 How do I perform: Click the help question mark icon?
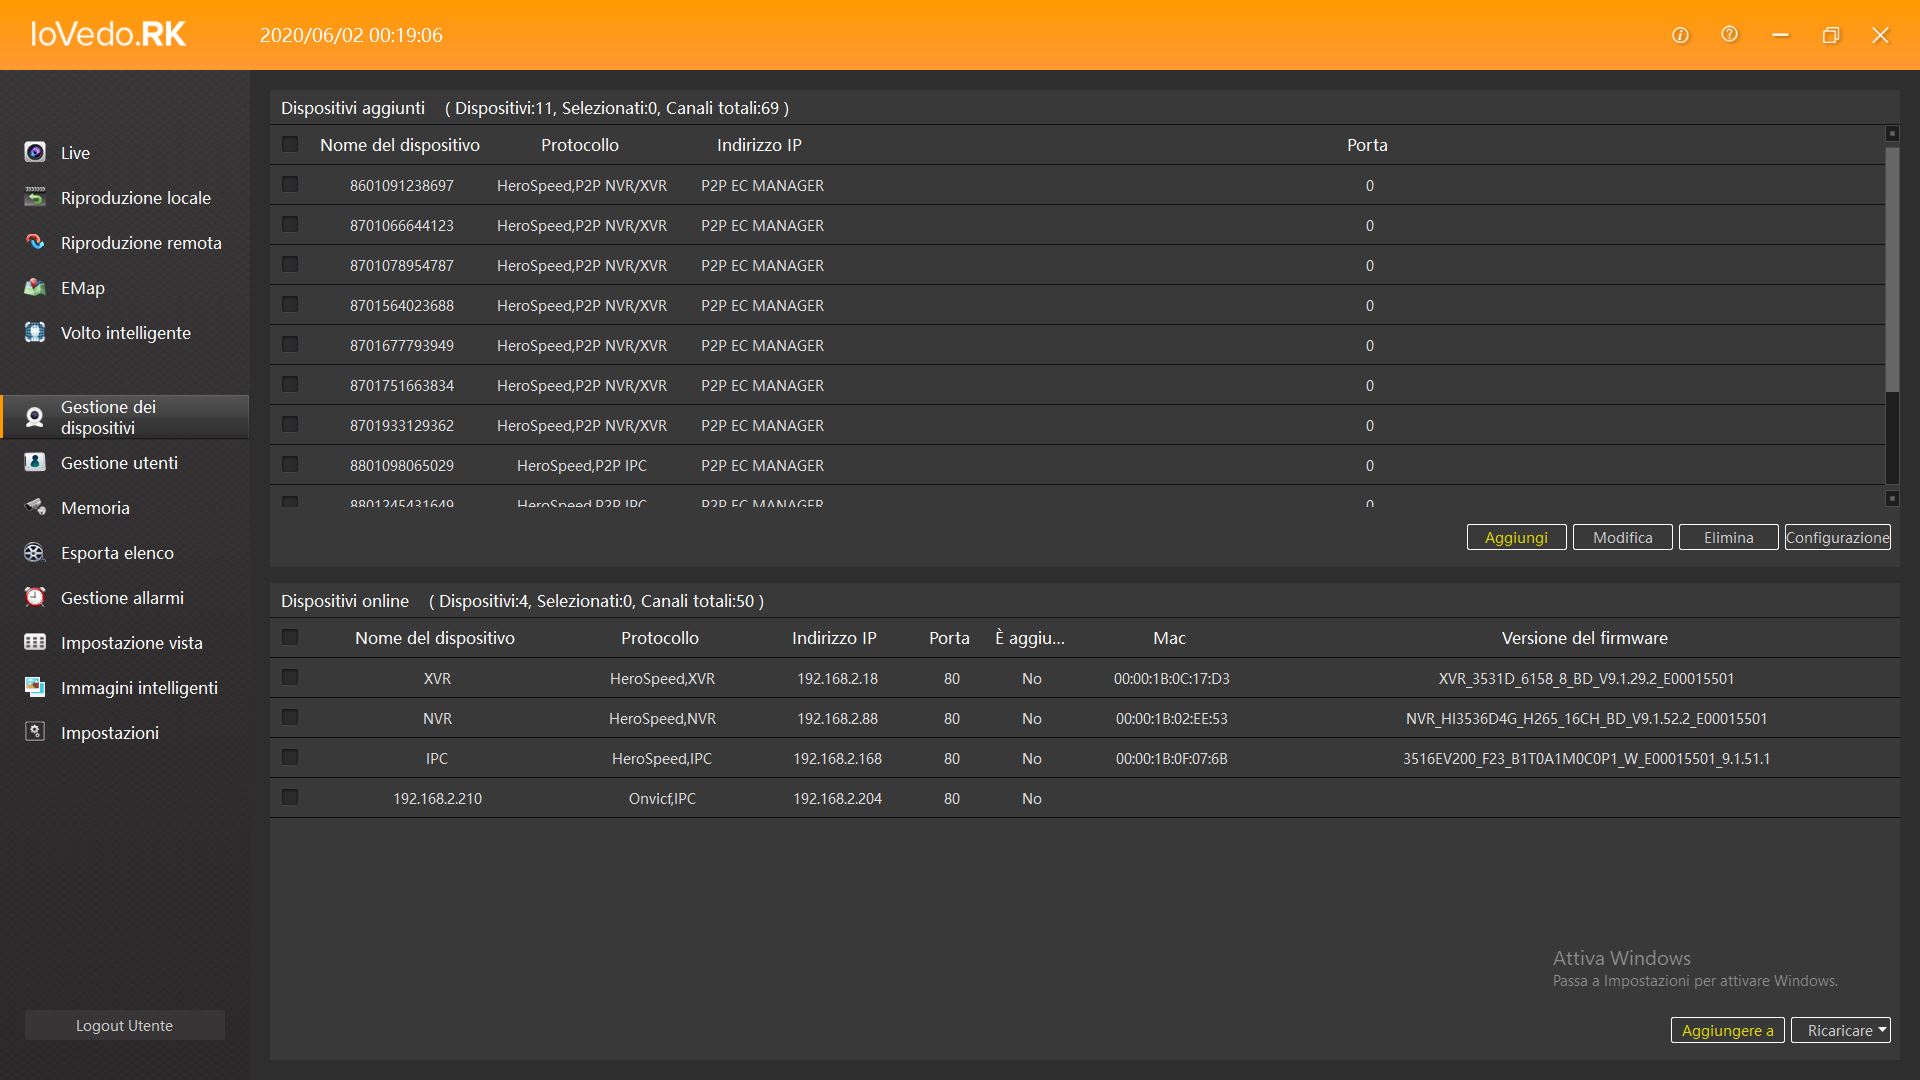[1729, 35]
